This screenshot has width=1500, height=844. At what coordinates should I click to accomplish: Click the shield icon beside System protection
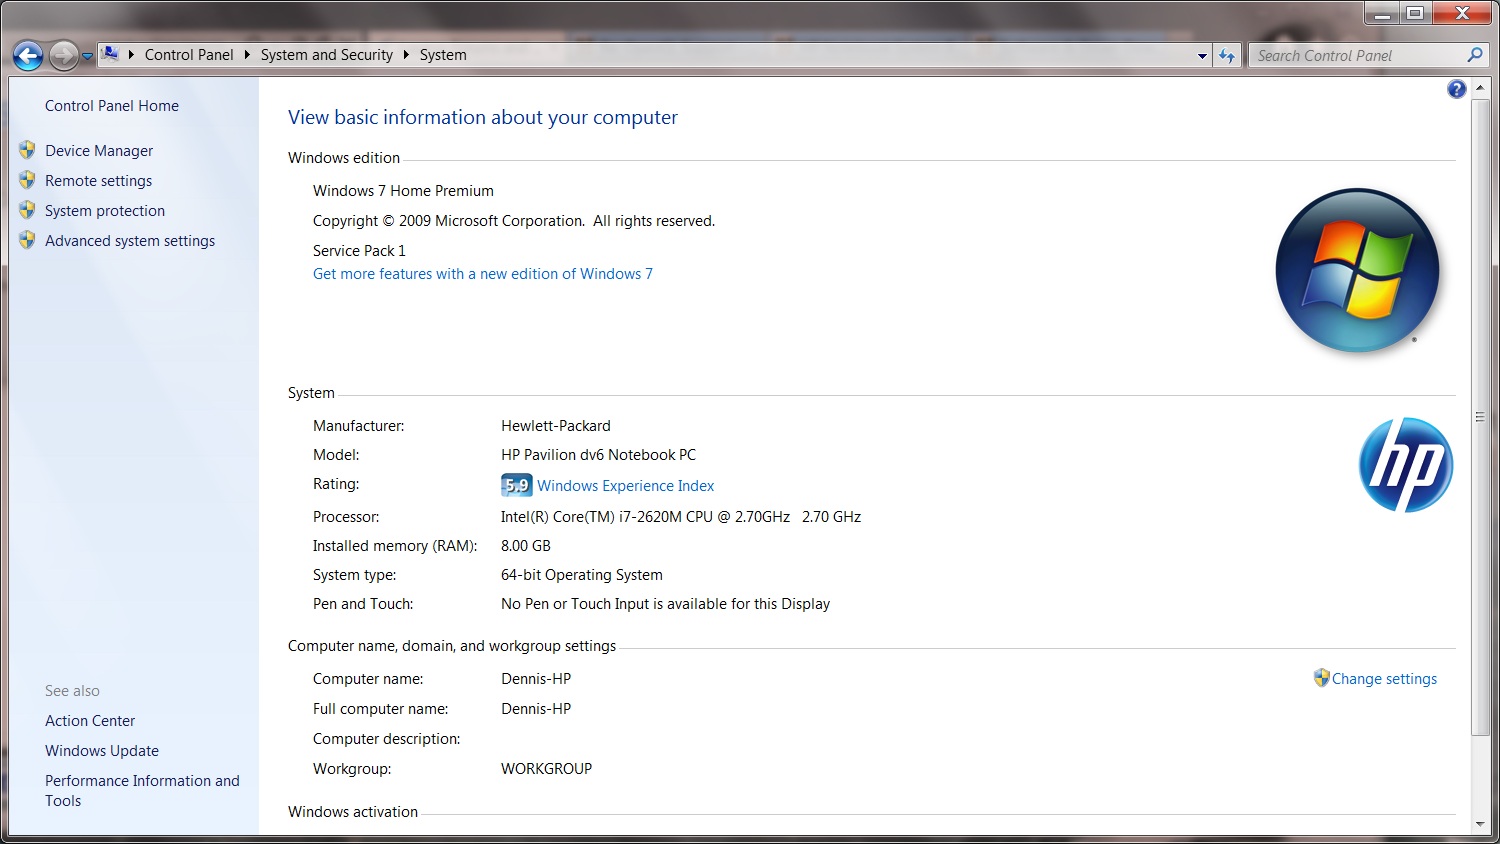point(27,210)
